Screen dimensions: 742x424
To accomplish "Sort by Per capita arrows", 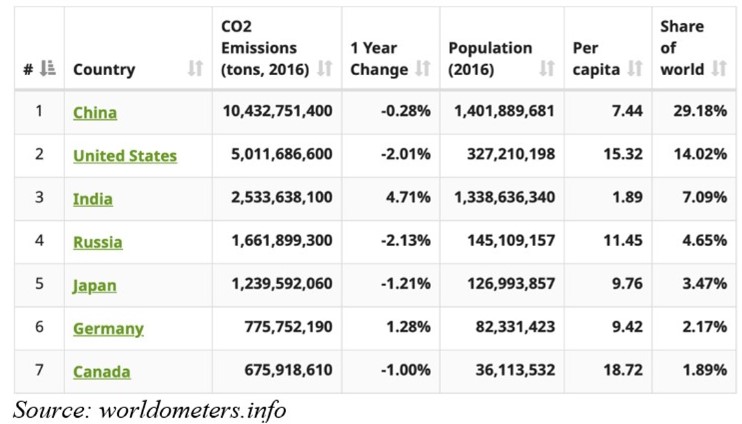I will coord(635,69).
